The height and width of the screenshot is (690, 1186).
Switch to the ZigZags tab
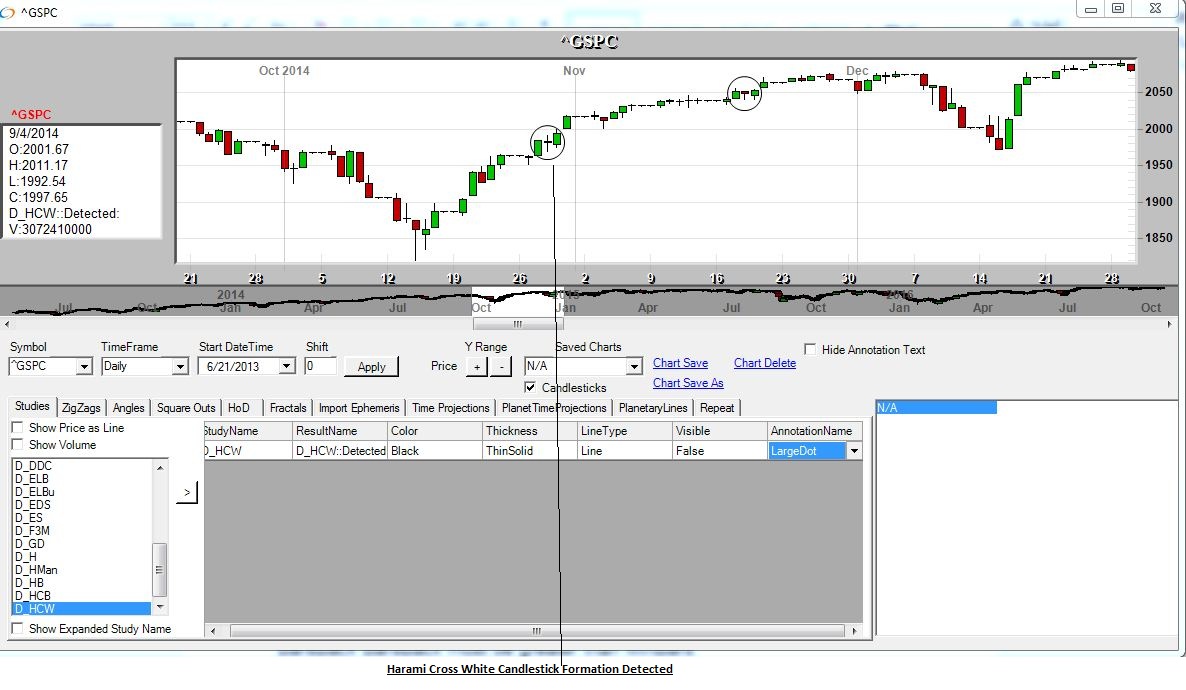coord(82,408)
